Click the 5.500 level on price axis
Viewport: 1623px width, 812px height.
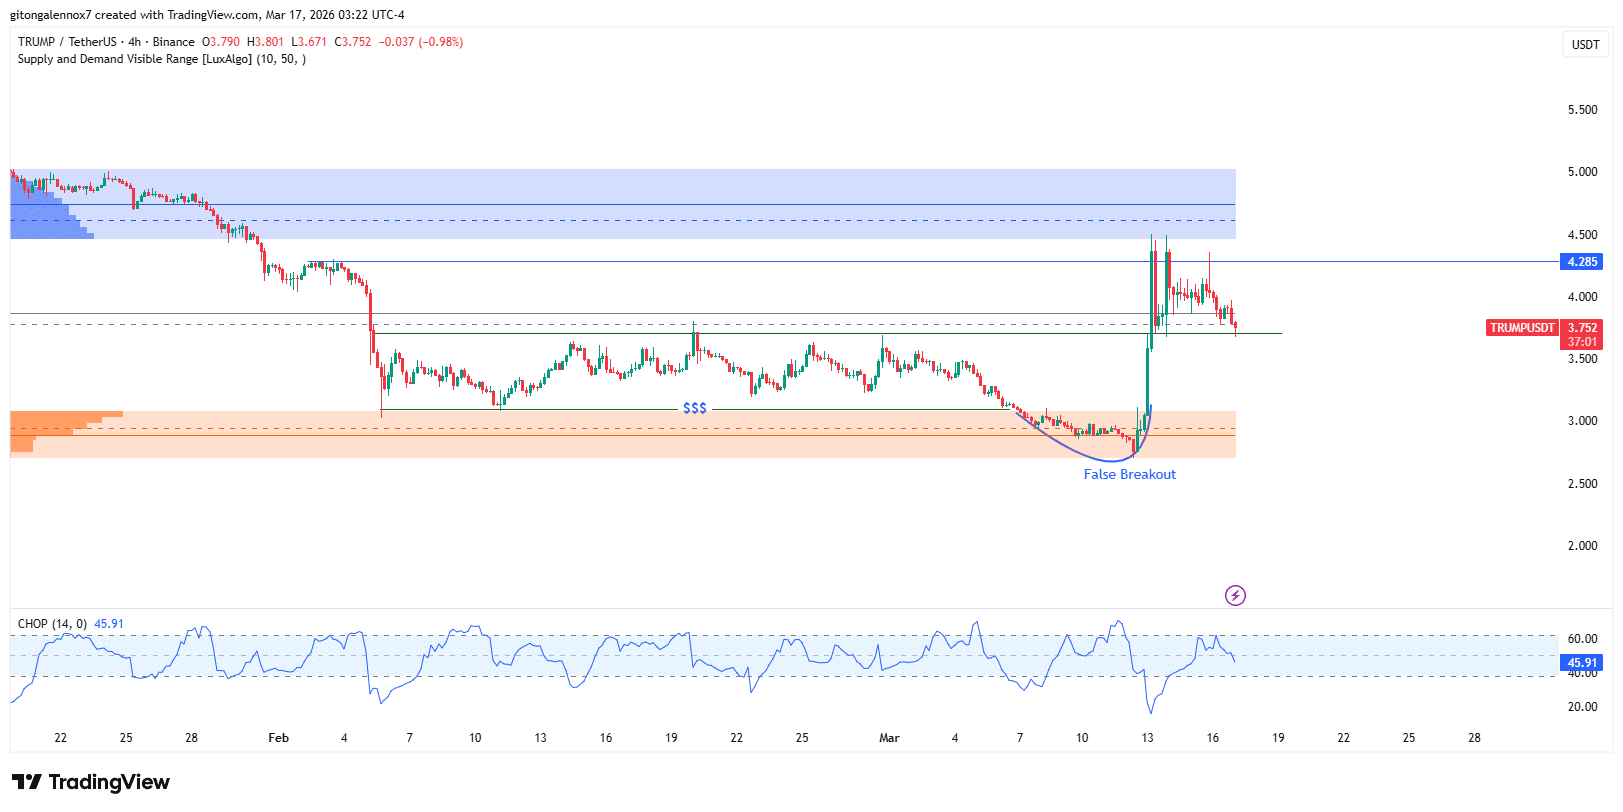[1582, 110]
